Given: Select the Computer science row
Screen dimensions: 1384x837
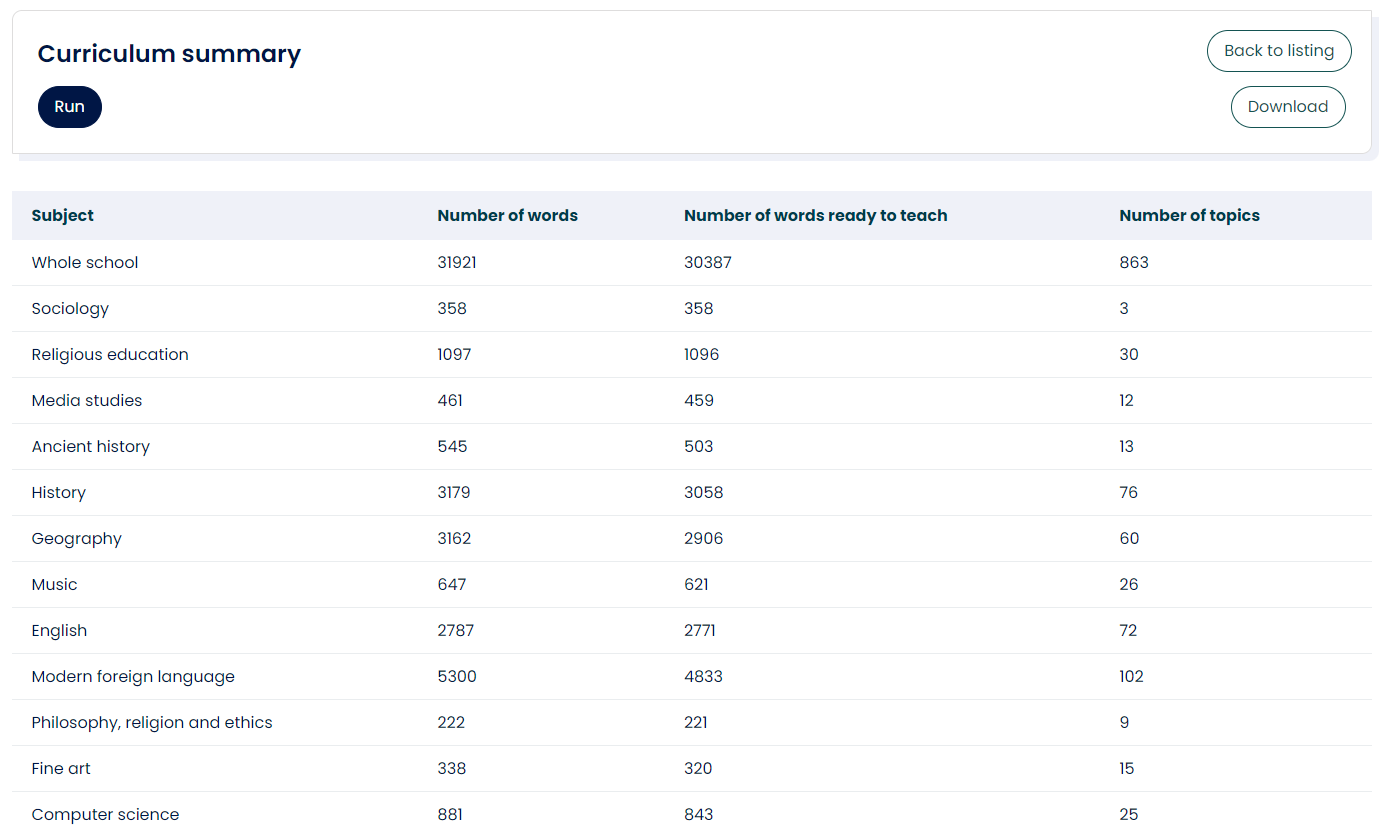Looking at the screenshot, I should (x=105, y=814).
